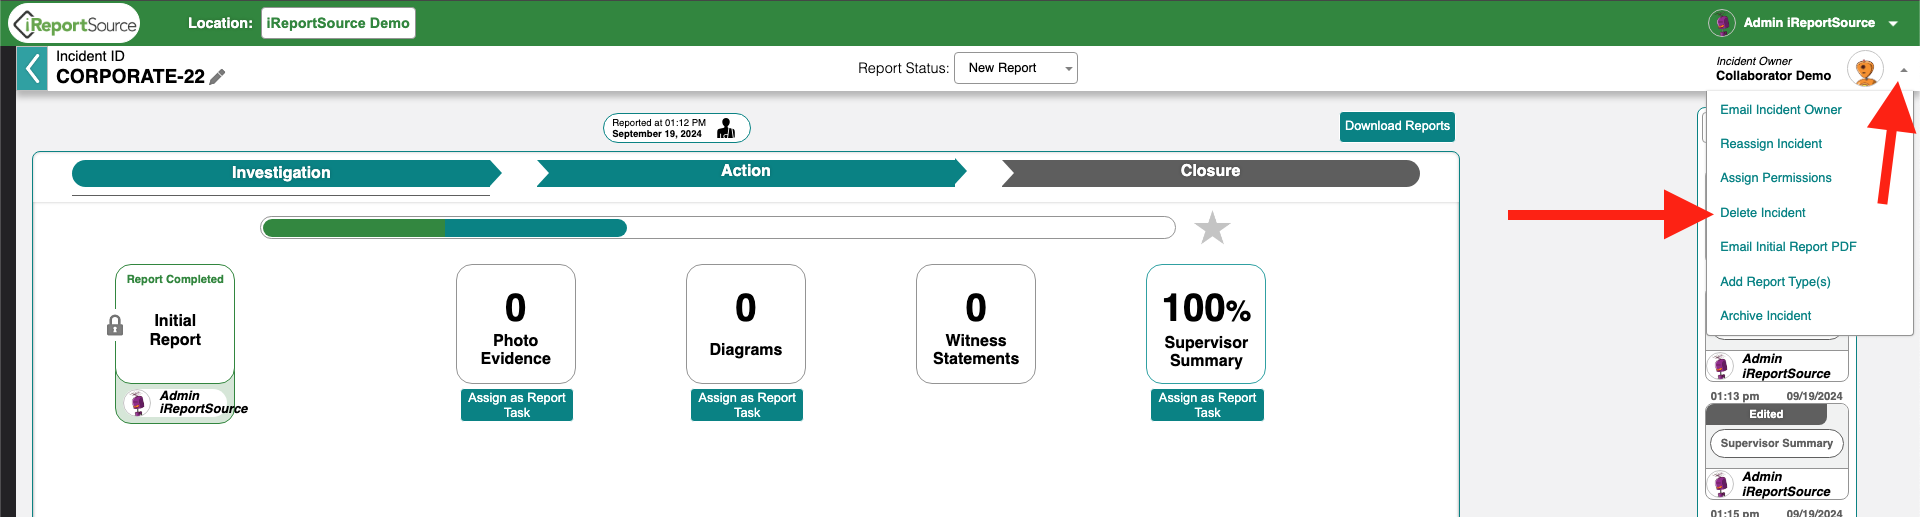Click the avatar in the 01:15 pm activity entry
The image size is (1920, 517).
point(1721,485)
